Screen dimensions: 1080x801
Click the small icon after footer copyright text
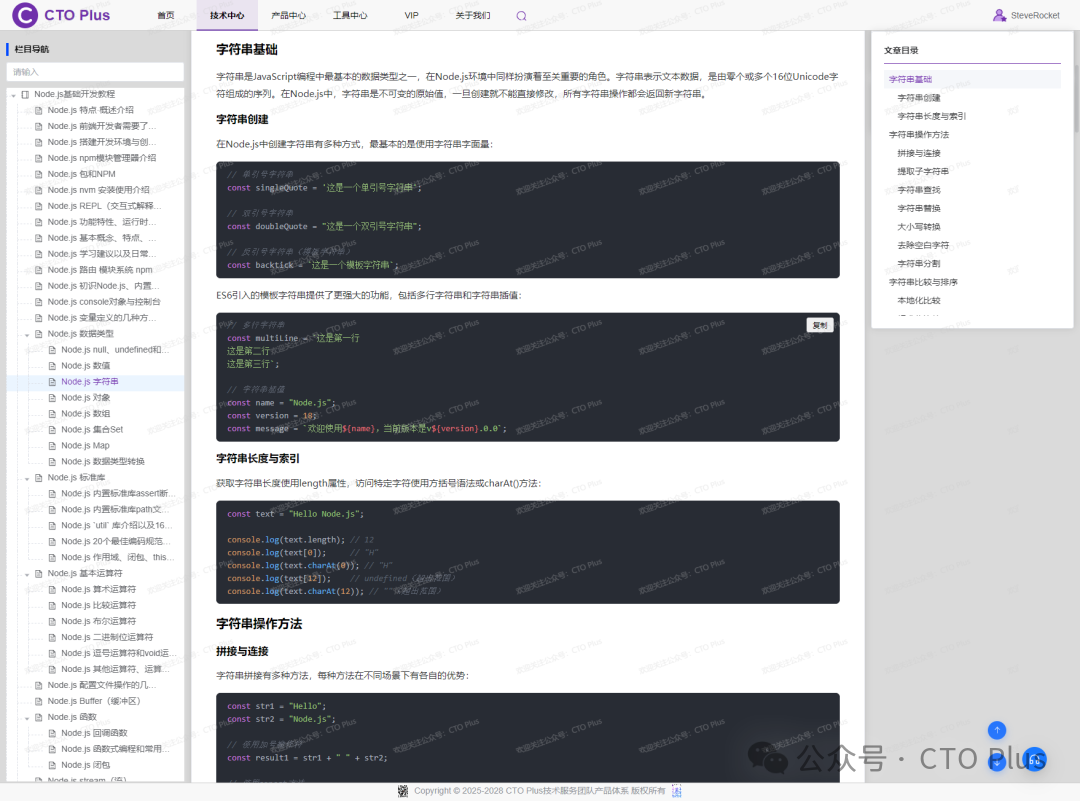[x=676, y=791]
